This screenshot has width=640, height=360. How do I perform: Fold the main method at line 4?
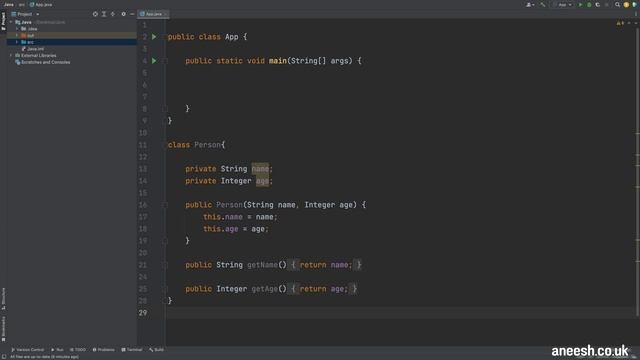165,61
